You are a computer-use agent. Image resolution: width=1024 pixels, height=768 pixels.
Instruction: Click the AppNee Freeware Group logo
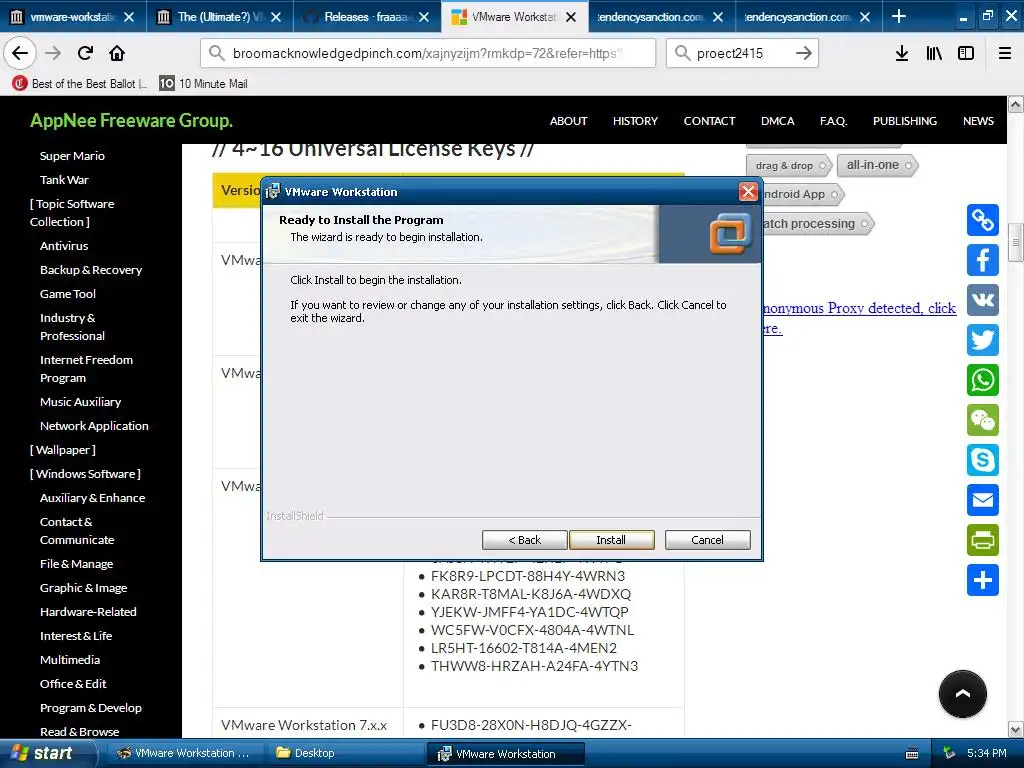131,120
